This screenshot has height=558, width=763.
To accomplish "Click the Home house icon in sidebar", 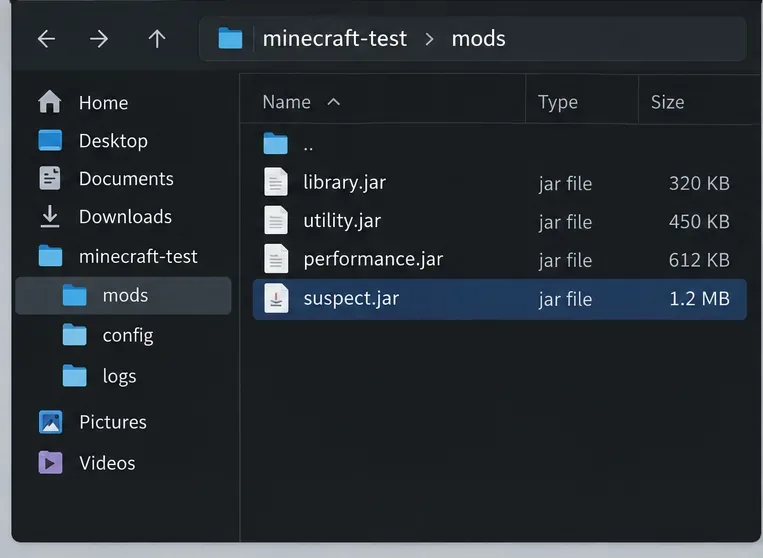I will click(50, 102).
